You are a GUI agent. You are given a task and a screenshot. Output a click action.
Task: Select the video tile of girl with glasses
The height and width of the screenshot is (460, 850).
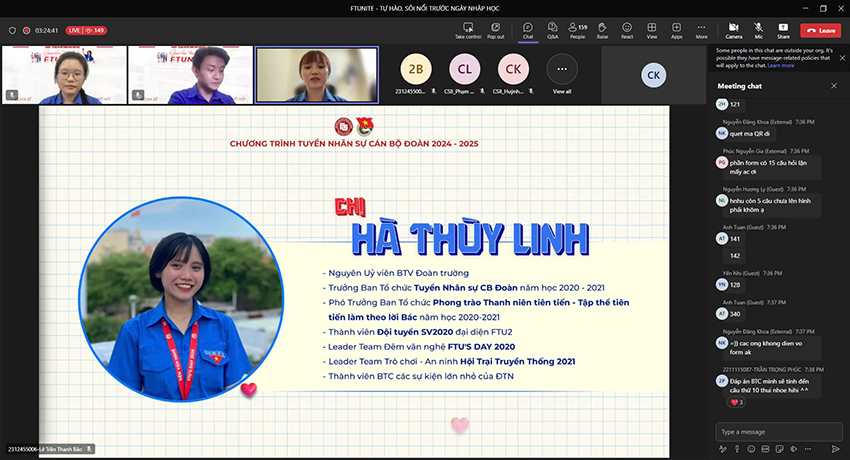click(x=64, y=75)
